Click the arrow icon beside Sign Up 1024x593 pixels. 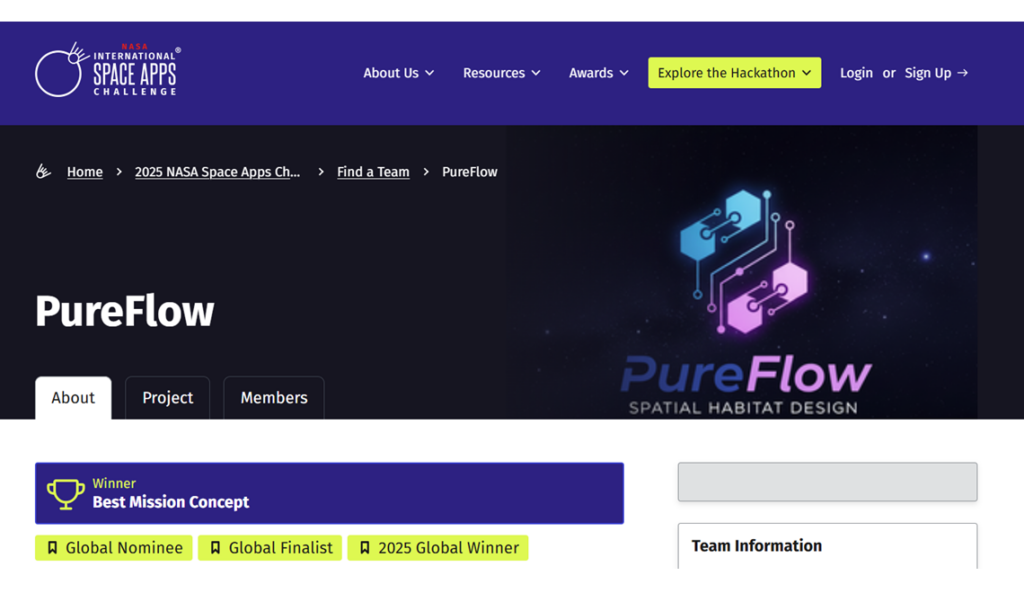tap(963, 73)
